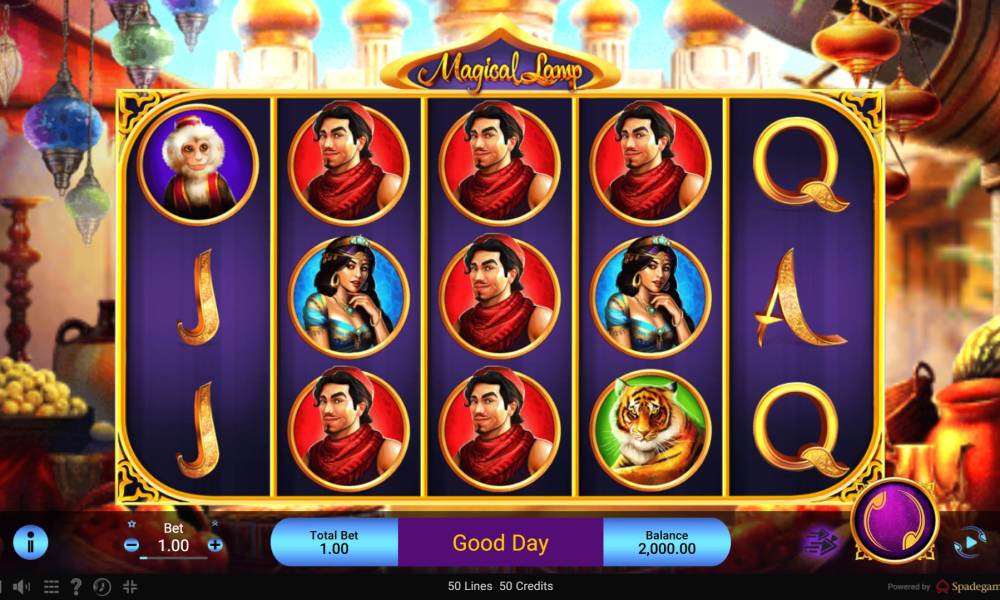
Task: Increase the bet with the plus button
Action: tap(216, 545)
